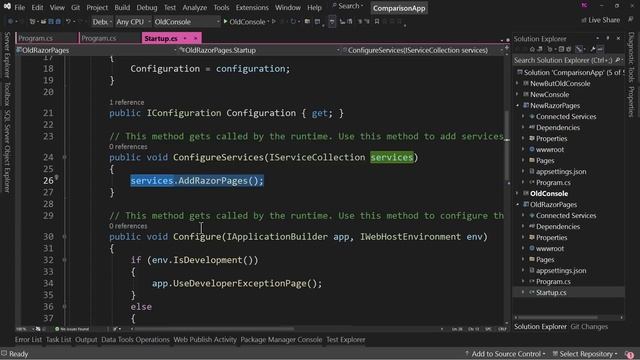
Task: Open the Debug configuration dropdown
Action: pos(102,22)
